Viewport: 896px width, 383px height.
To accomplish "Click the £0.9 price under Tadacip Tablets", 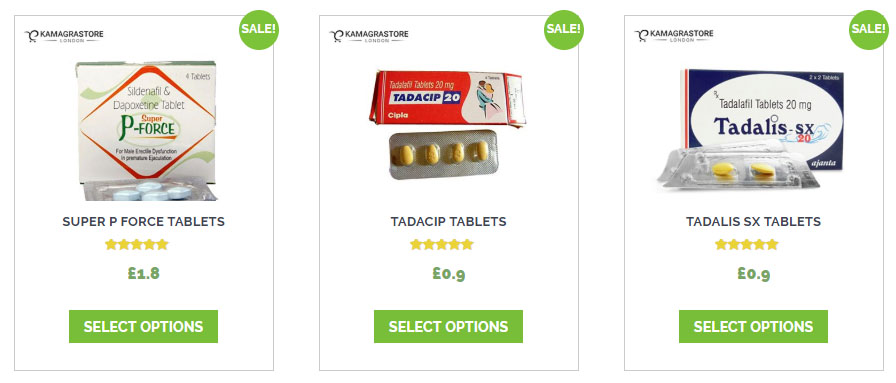I will (449, 274).
